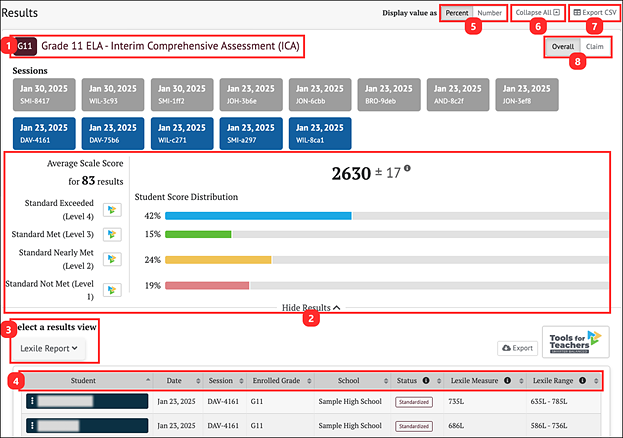Collapse the results with Hide Results
623x438 pixels.
[x=311, y=308]
